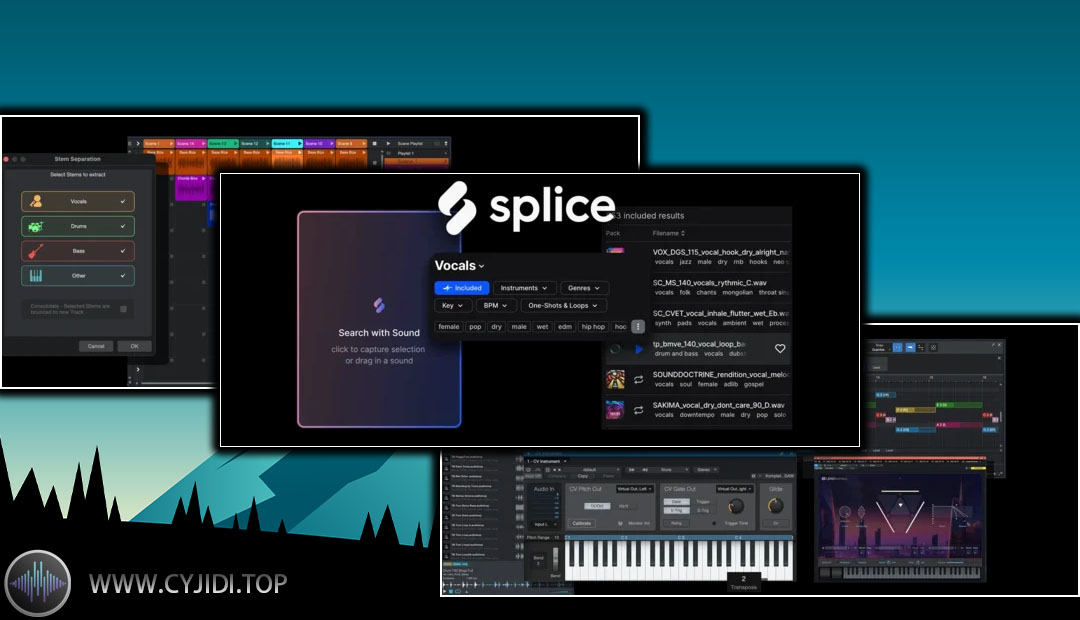Uncheck the Other stem checkmark
Image resolution: width=1080 pixels, height=620 pixels.
(123, 276)
